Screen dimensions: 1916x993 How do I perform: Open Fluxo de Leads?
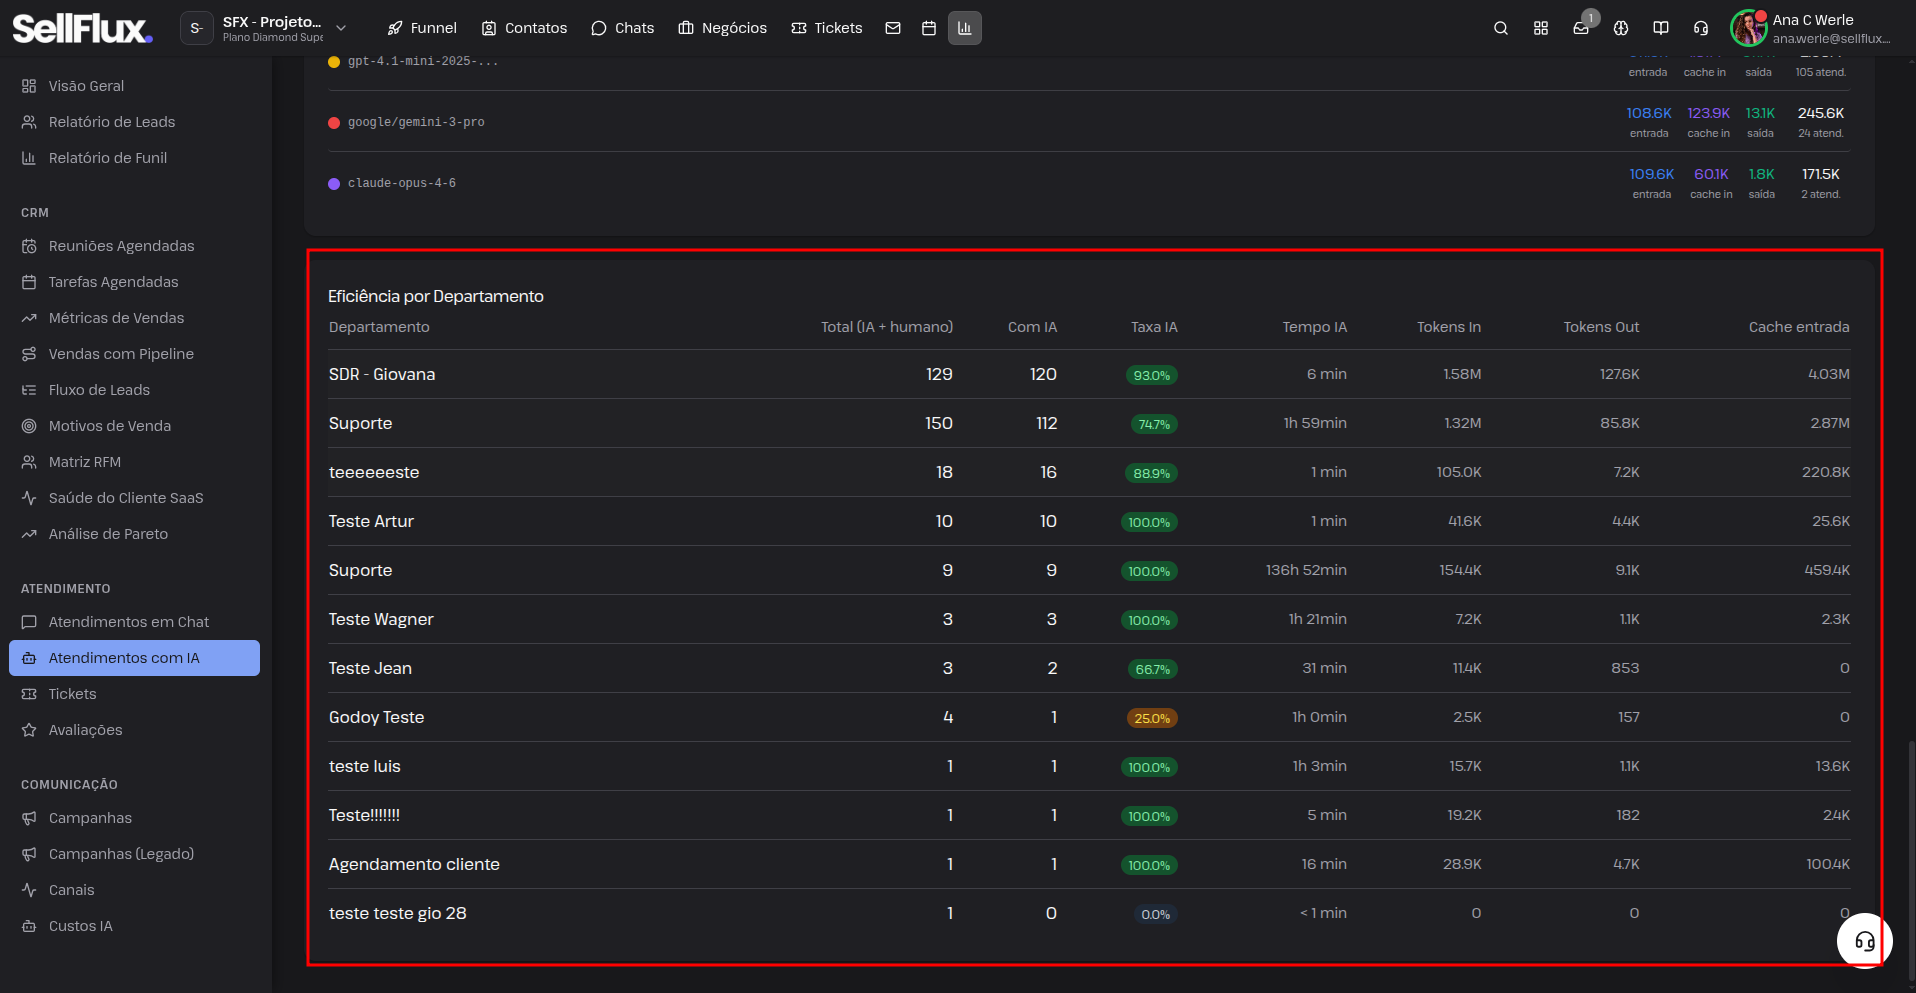135,390
